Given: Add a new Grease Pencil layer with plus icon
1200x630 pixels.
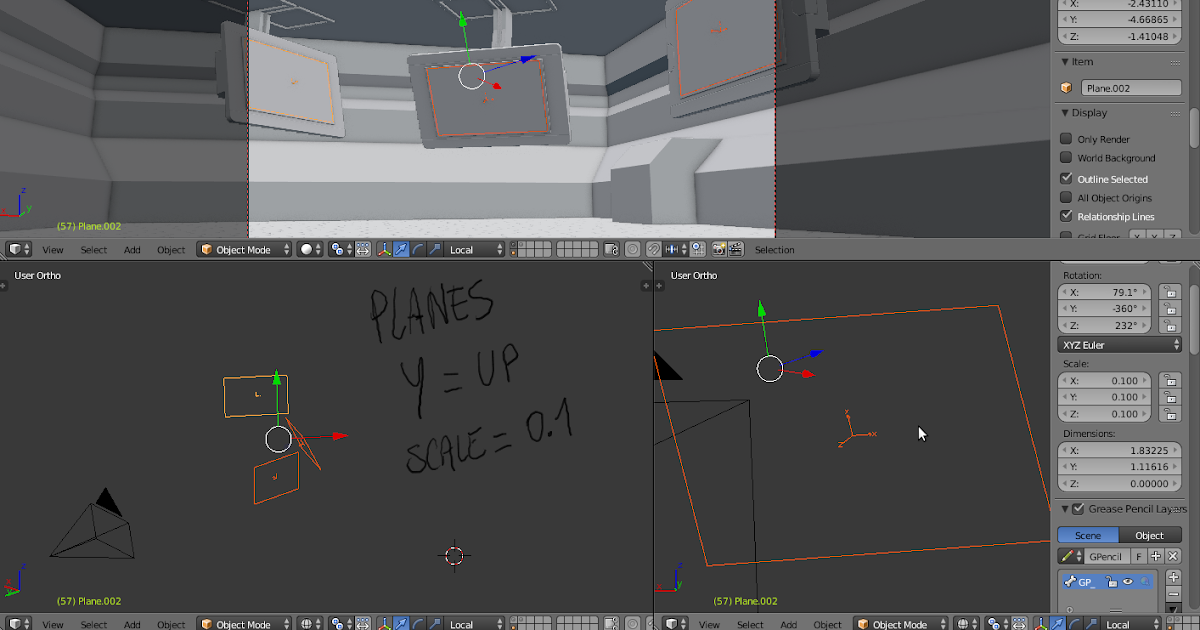Looking at the screenshot, I should coord(1174,577).
